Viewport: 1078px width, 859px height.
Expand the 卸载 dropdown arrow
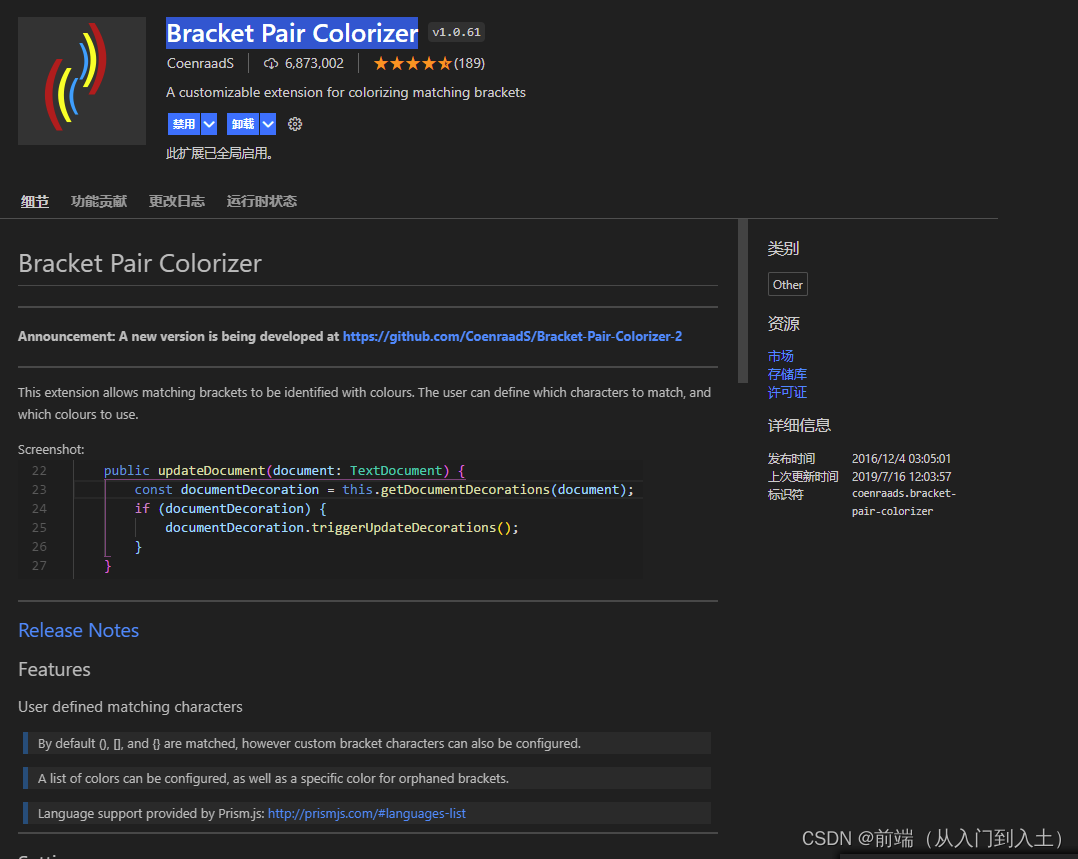tap(268, 124)
